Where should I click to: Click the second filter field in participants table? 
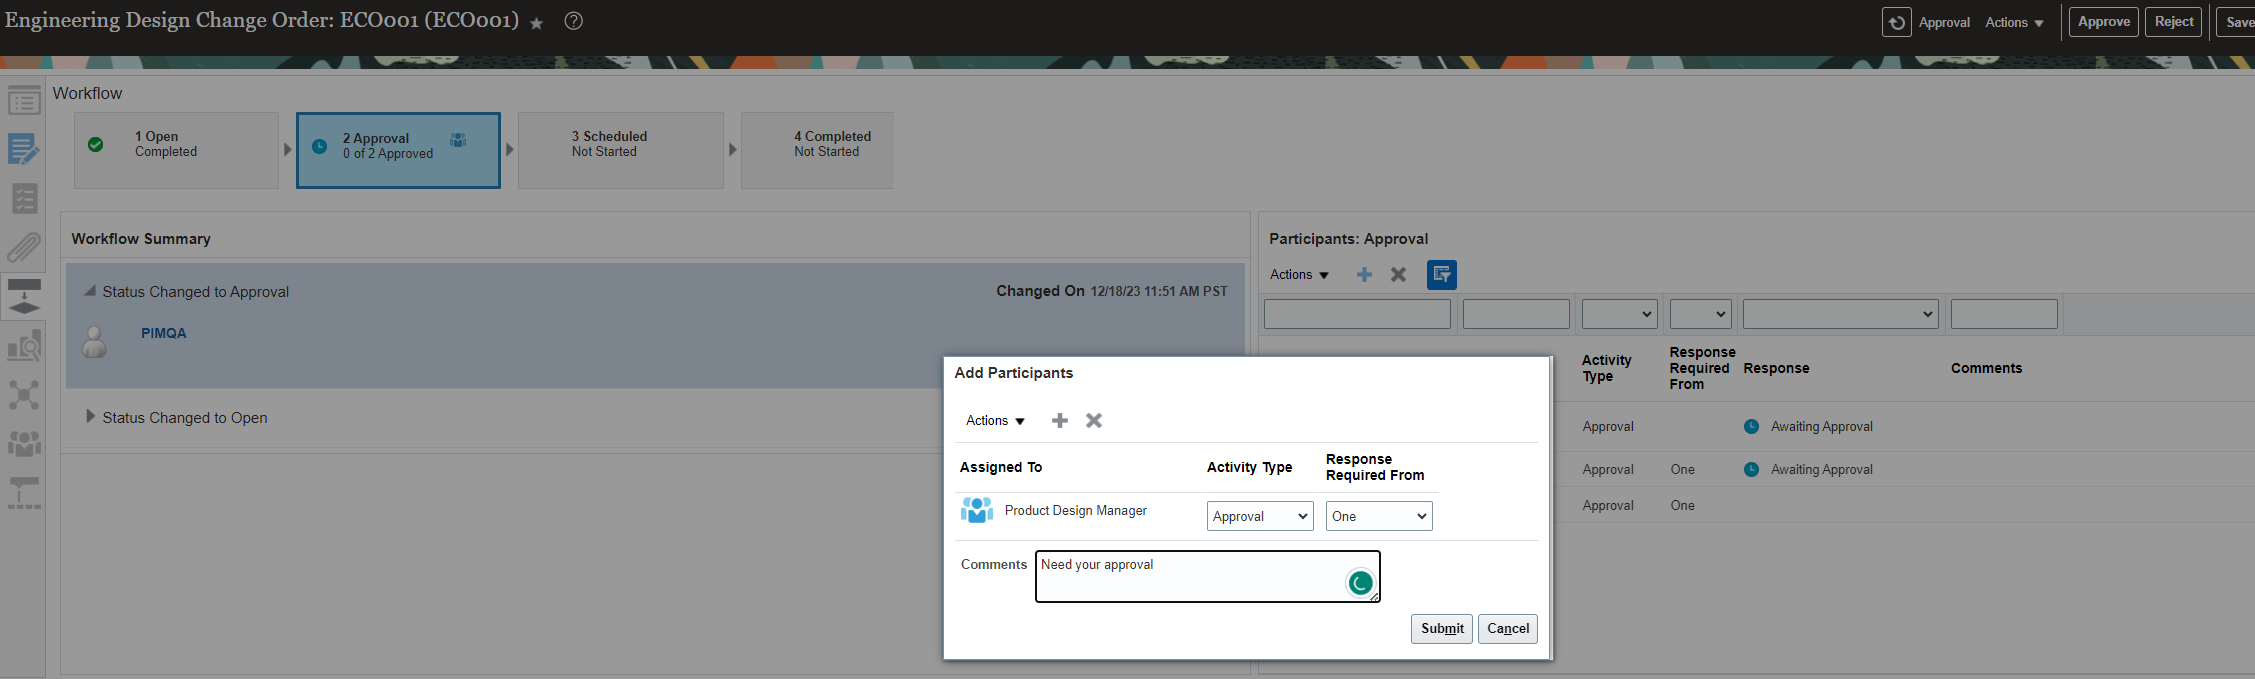point(1516,314)
